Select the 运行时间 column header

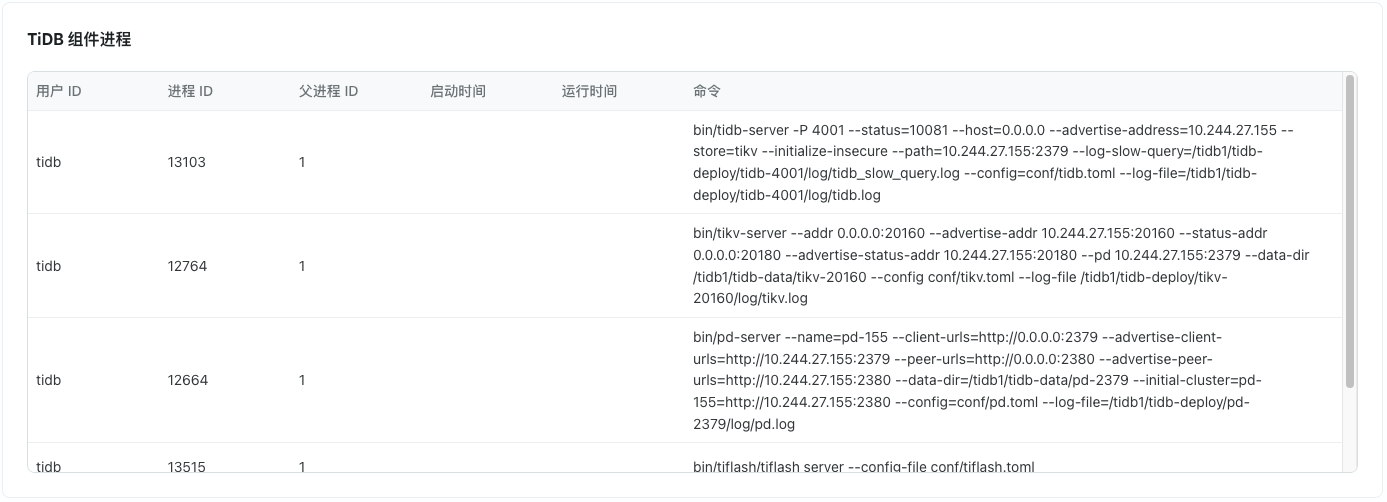(589, 91)
